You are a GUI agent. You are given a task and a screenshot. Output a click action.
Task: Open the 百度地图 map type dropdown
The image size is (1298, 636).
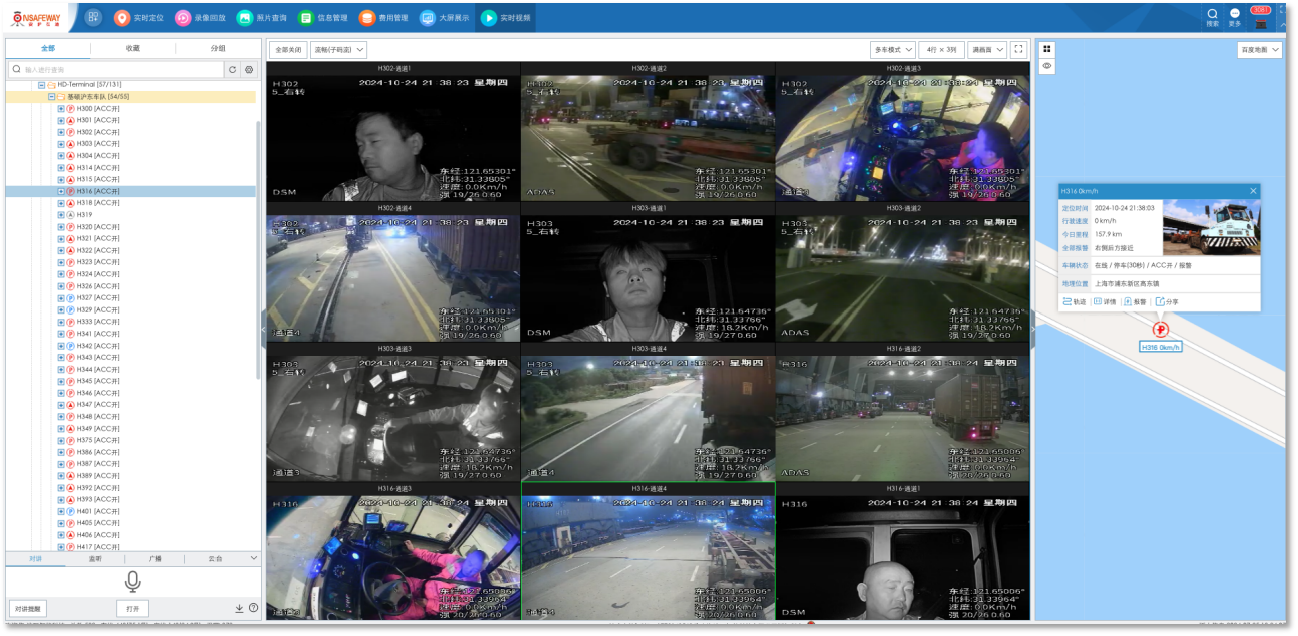click(x=1259, y=49)
